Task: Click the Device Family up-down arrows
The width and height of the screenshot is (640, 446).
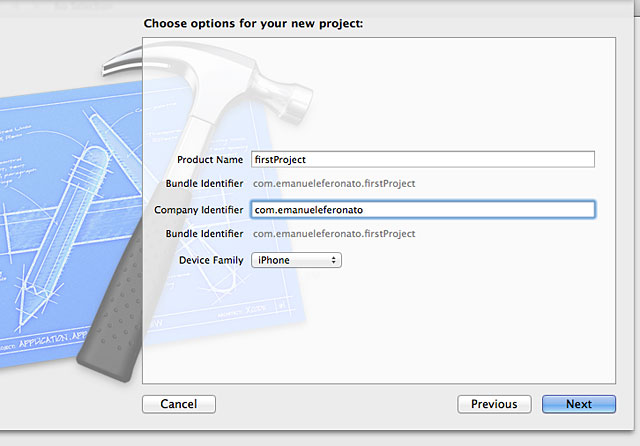Action: point(333,260)
